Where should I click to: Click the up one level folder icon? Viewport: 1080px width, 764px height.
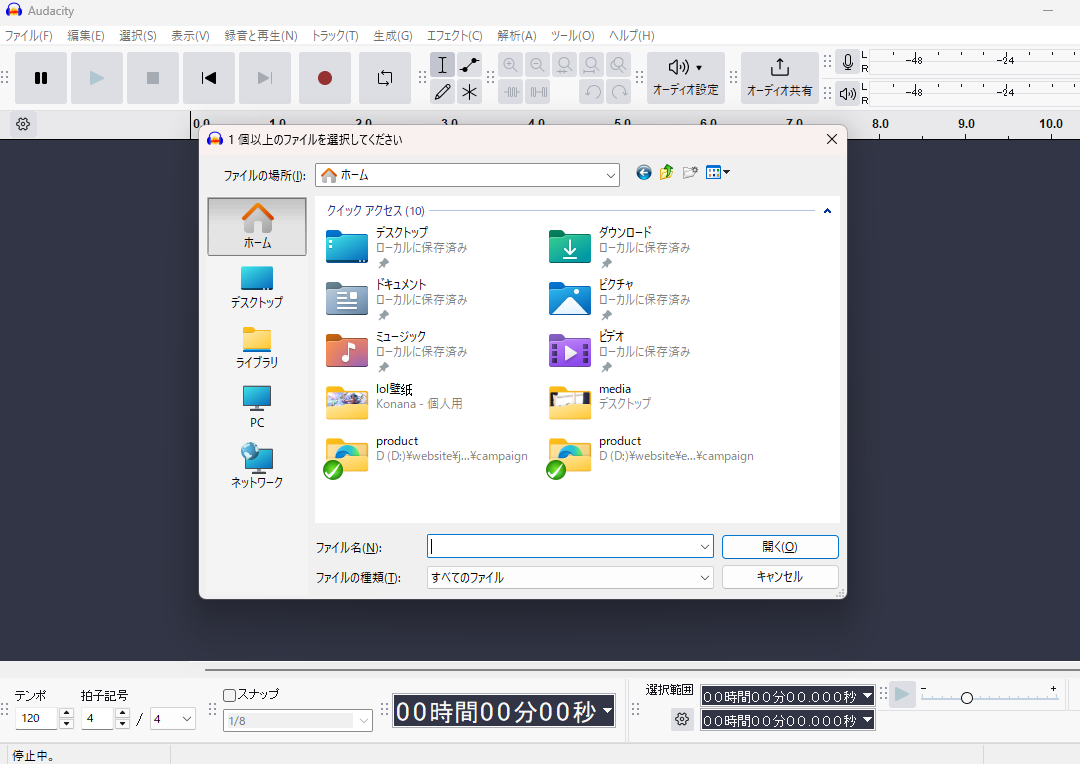pos(666,172)
